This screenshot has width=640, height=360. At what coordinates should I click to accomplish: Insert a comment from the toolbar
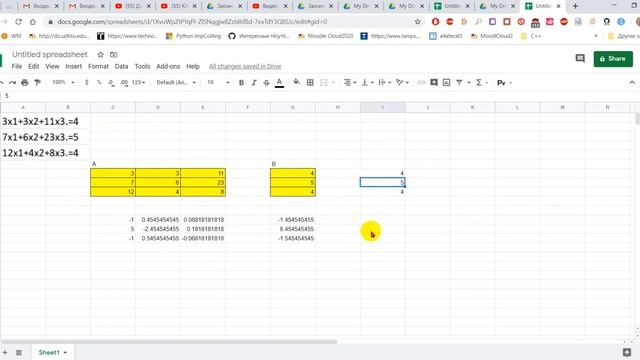tap(434, 82)
